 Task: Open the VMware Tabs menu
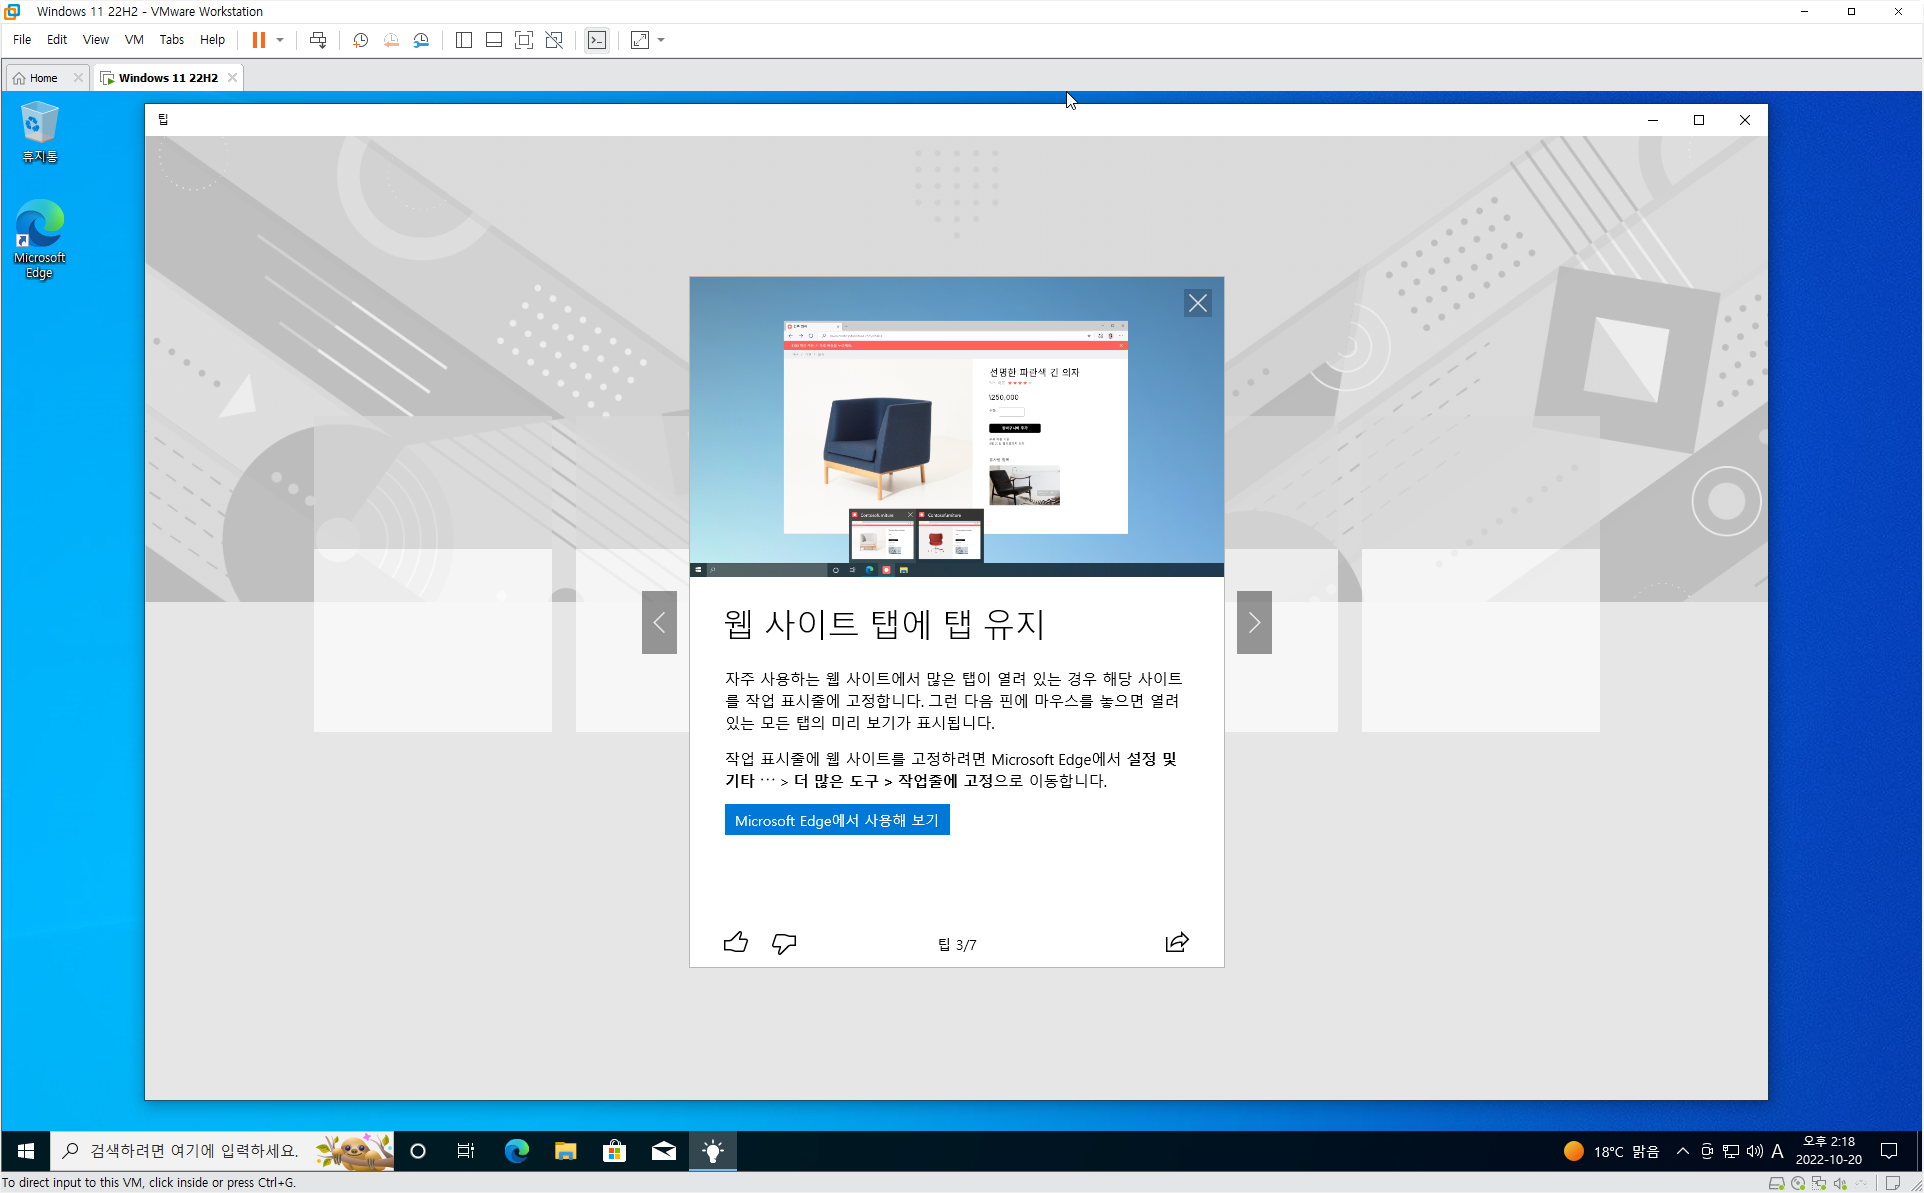pos(172,40)
